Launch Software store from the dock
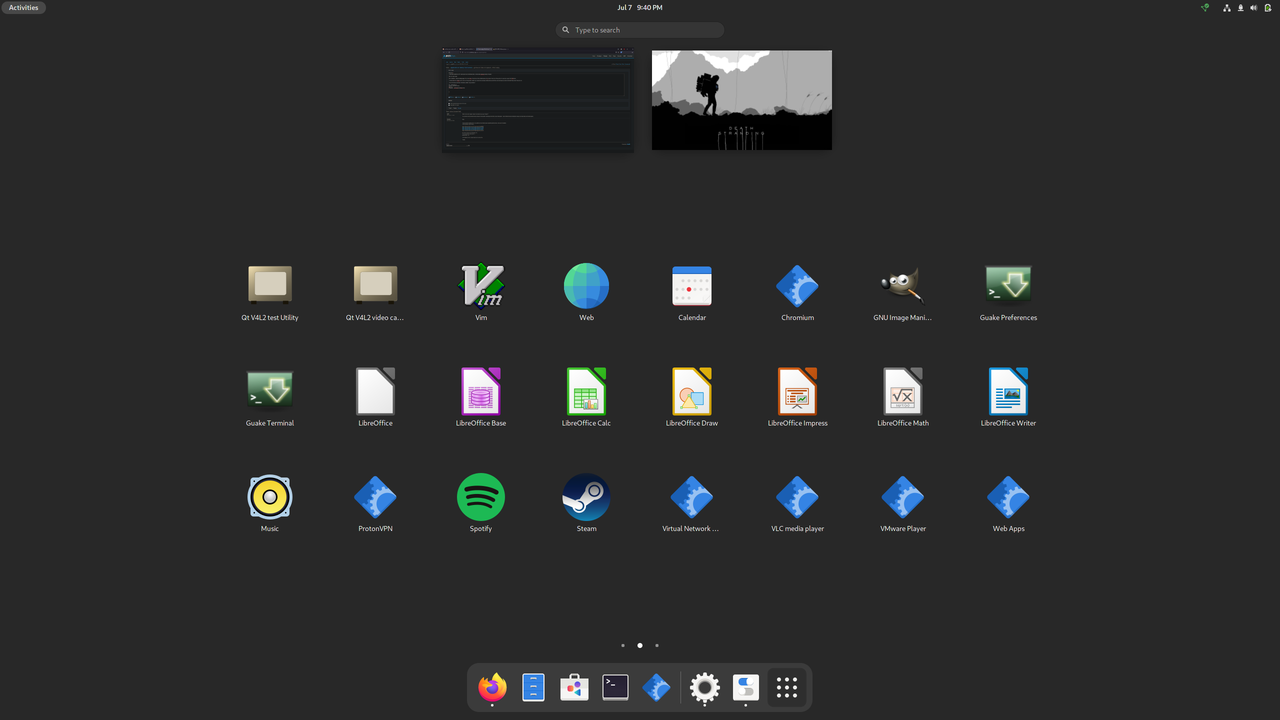This screenshot has height=720, width=1280. [x=574, y=687]
